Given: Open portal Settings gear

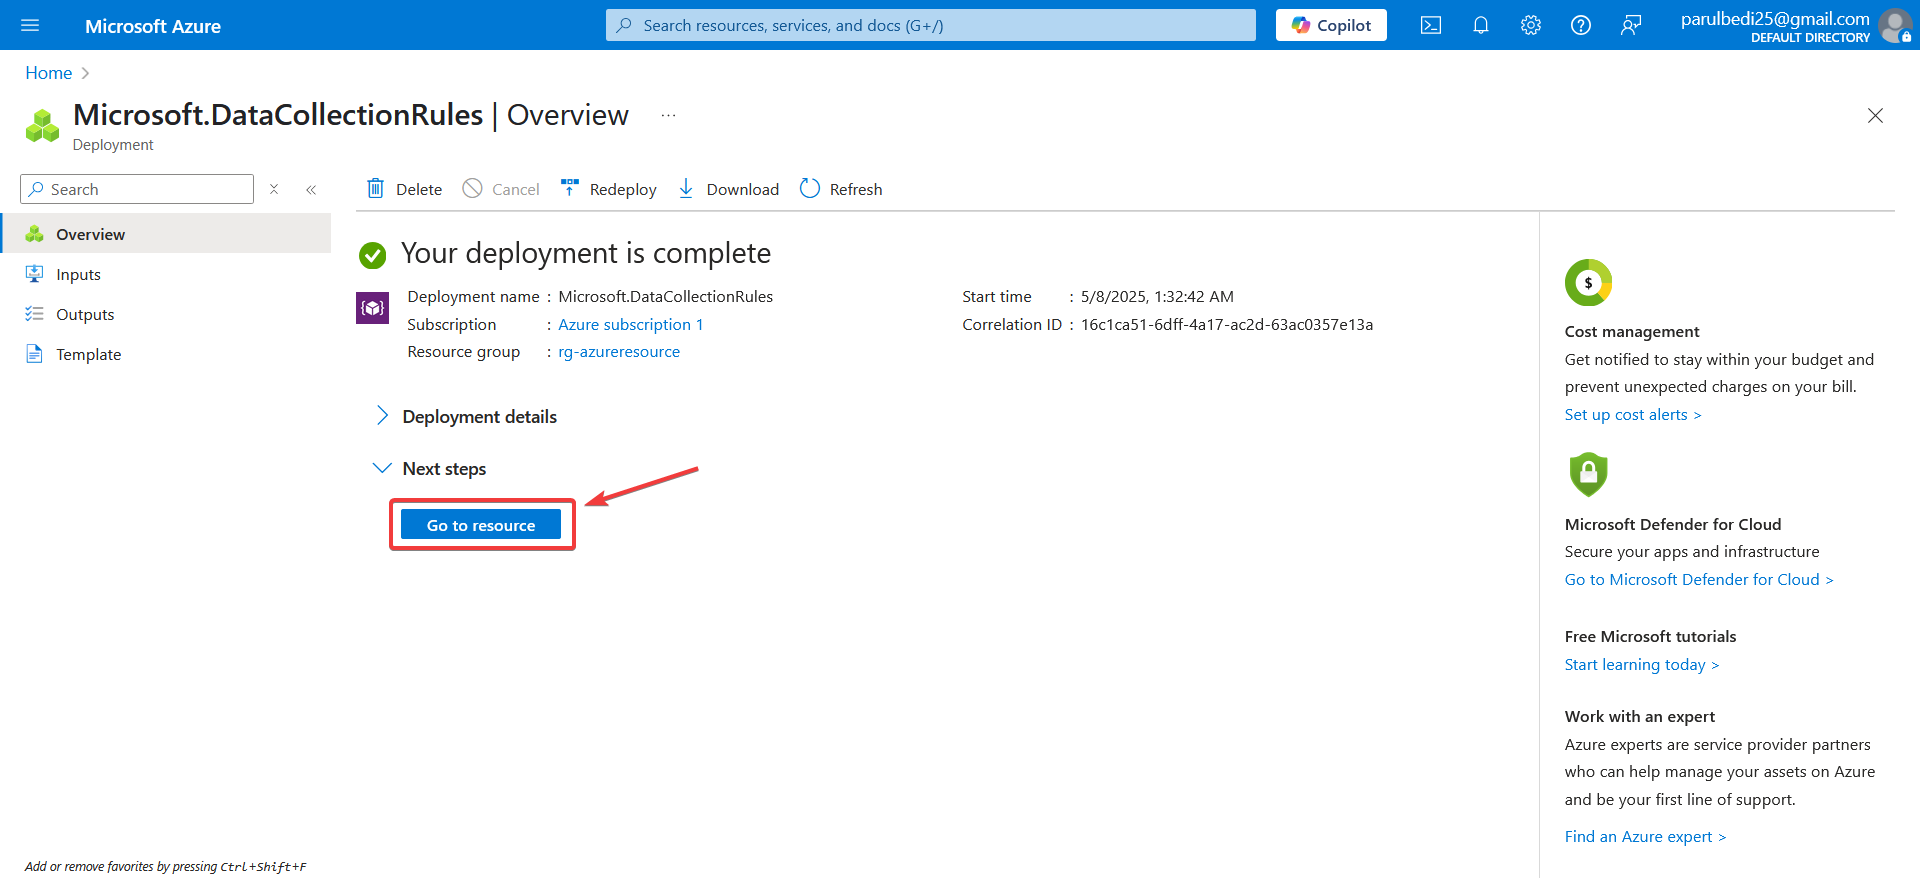Looking at the screenshot, I should pos(1531,25).
